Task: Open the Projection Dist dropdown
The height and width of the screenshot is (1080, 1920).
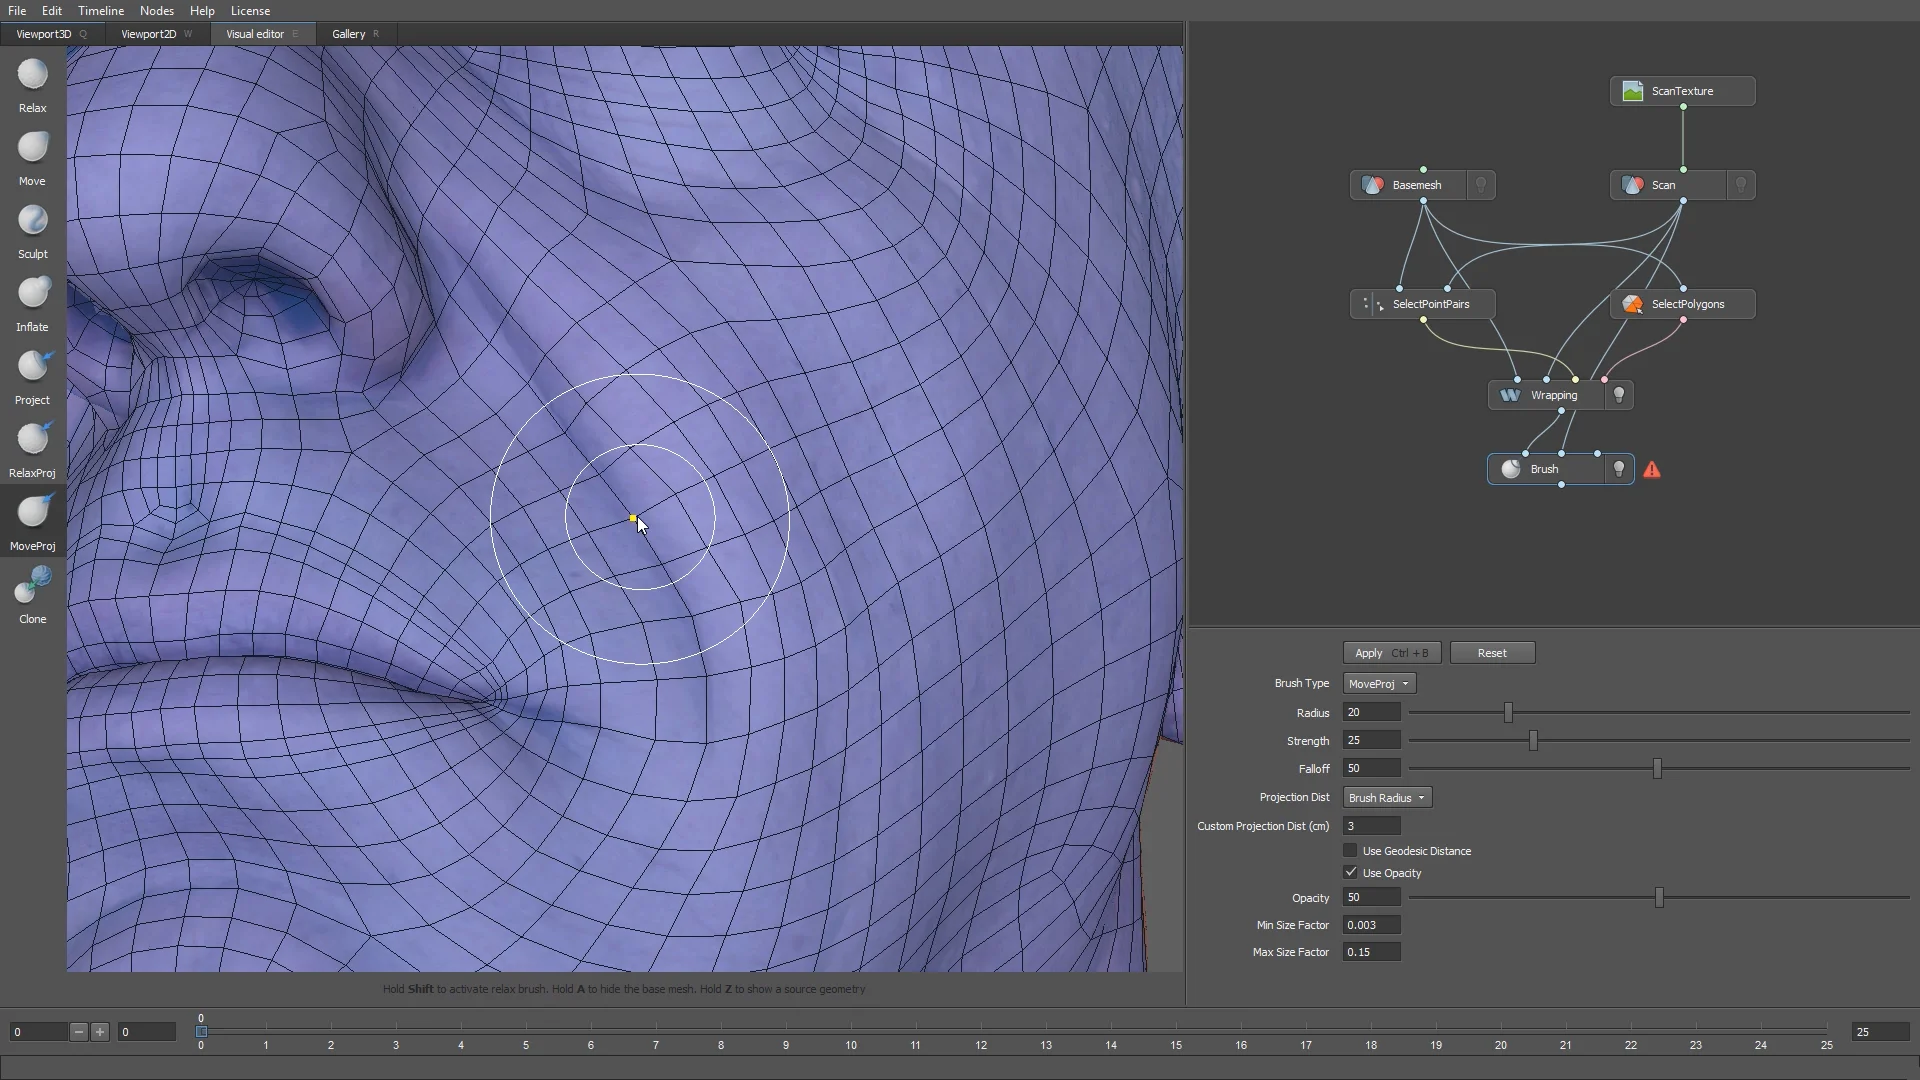Action: (x=1386, y=797)
